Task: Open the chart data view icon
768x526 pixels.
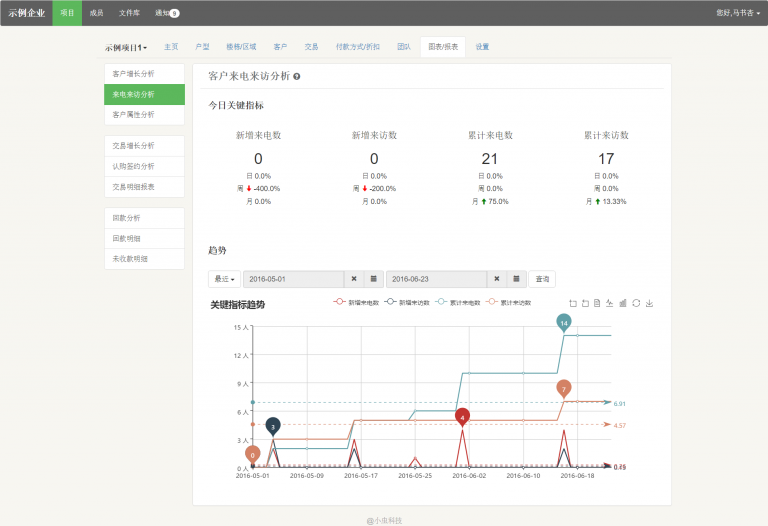Action: click(x=597, y=303)
